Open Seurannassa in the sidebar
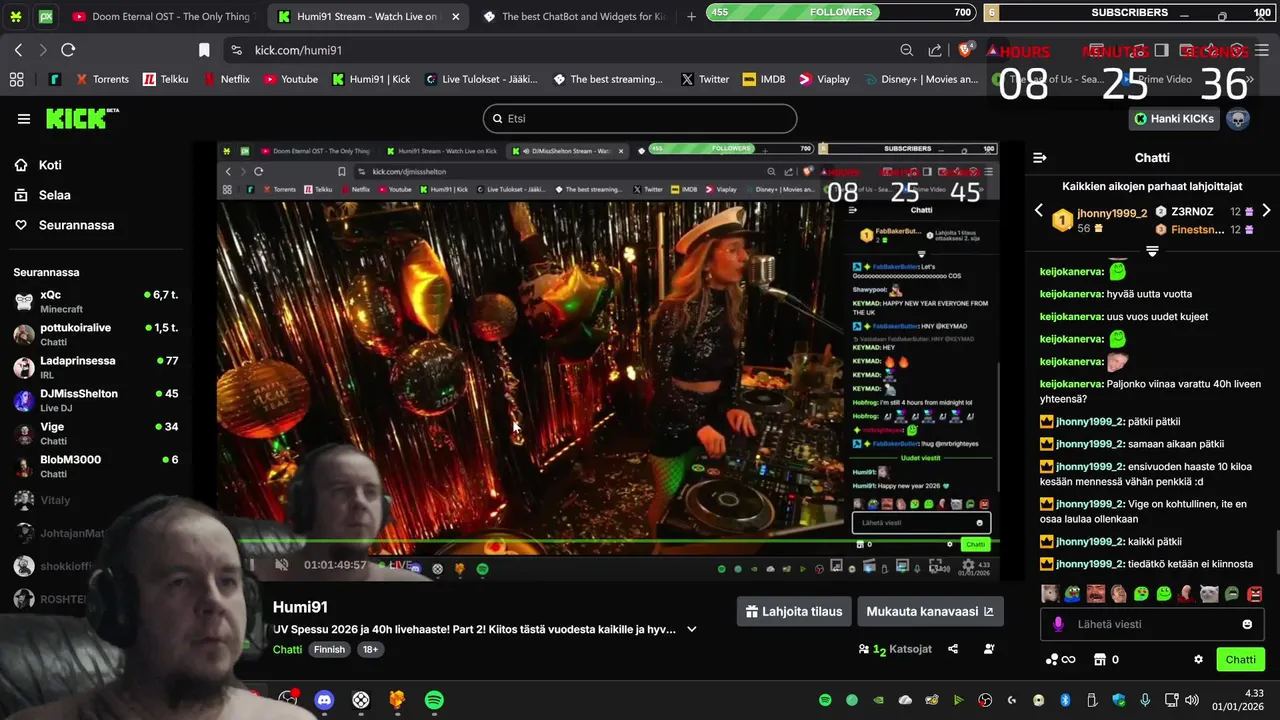The height and width of the screenshot is (720, 1280). (76, 225)
